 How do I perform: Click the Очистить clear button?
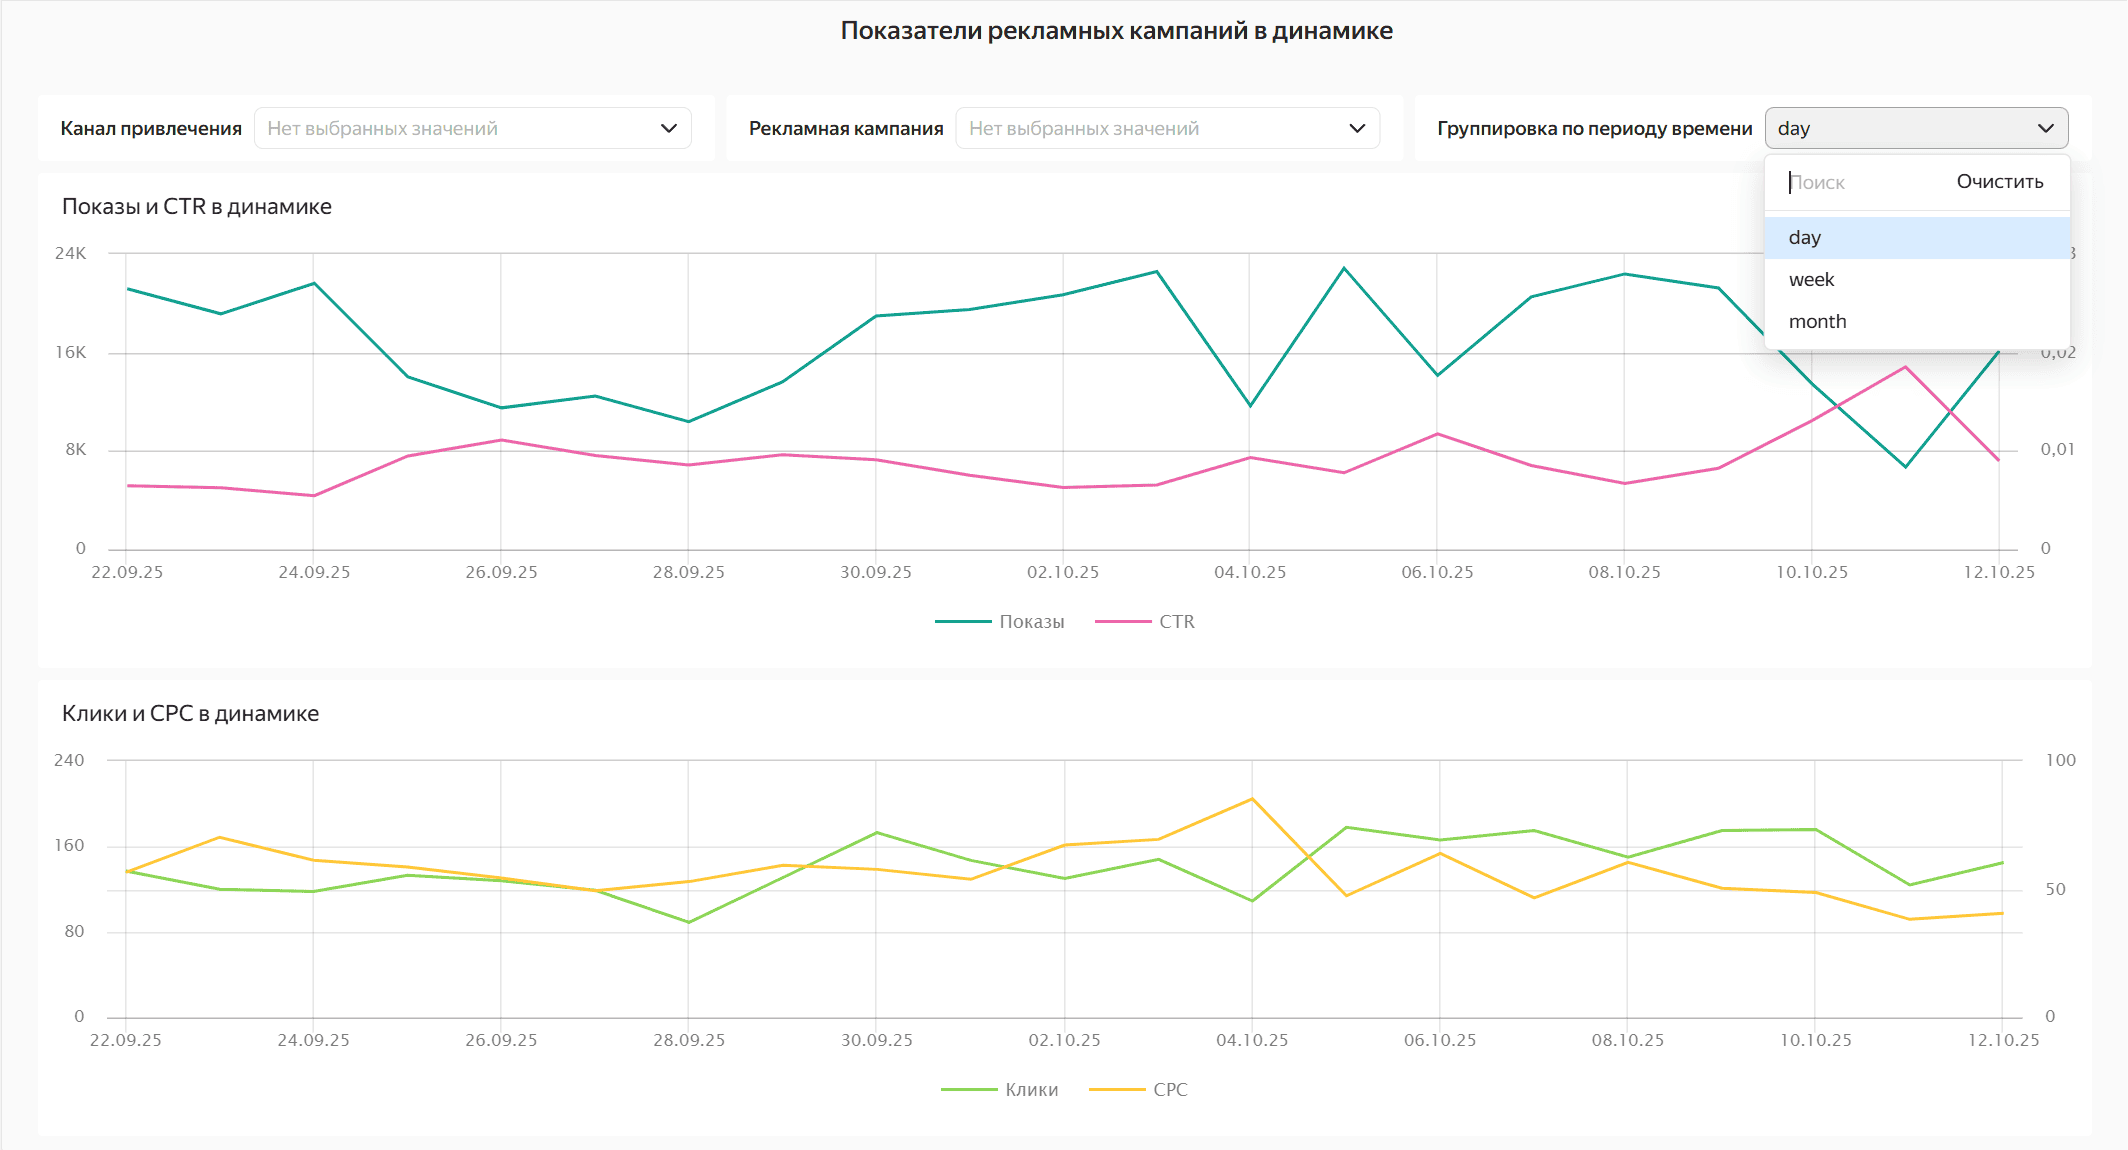[x=1999, y=182]
